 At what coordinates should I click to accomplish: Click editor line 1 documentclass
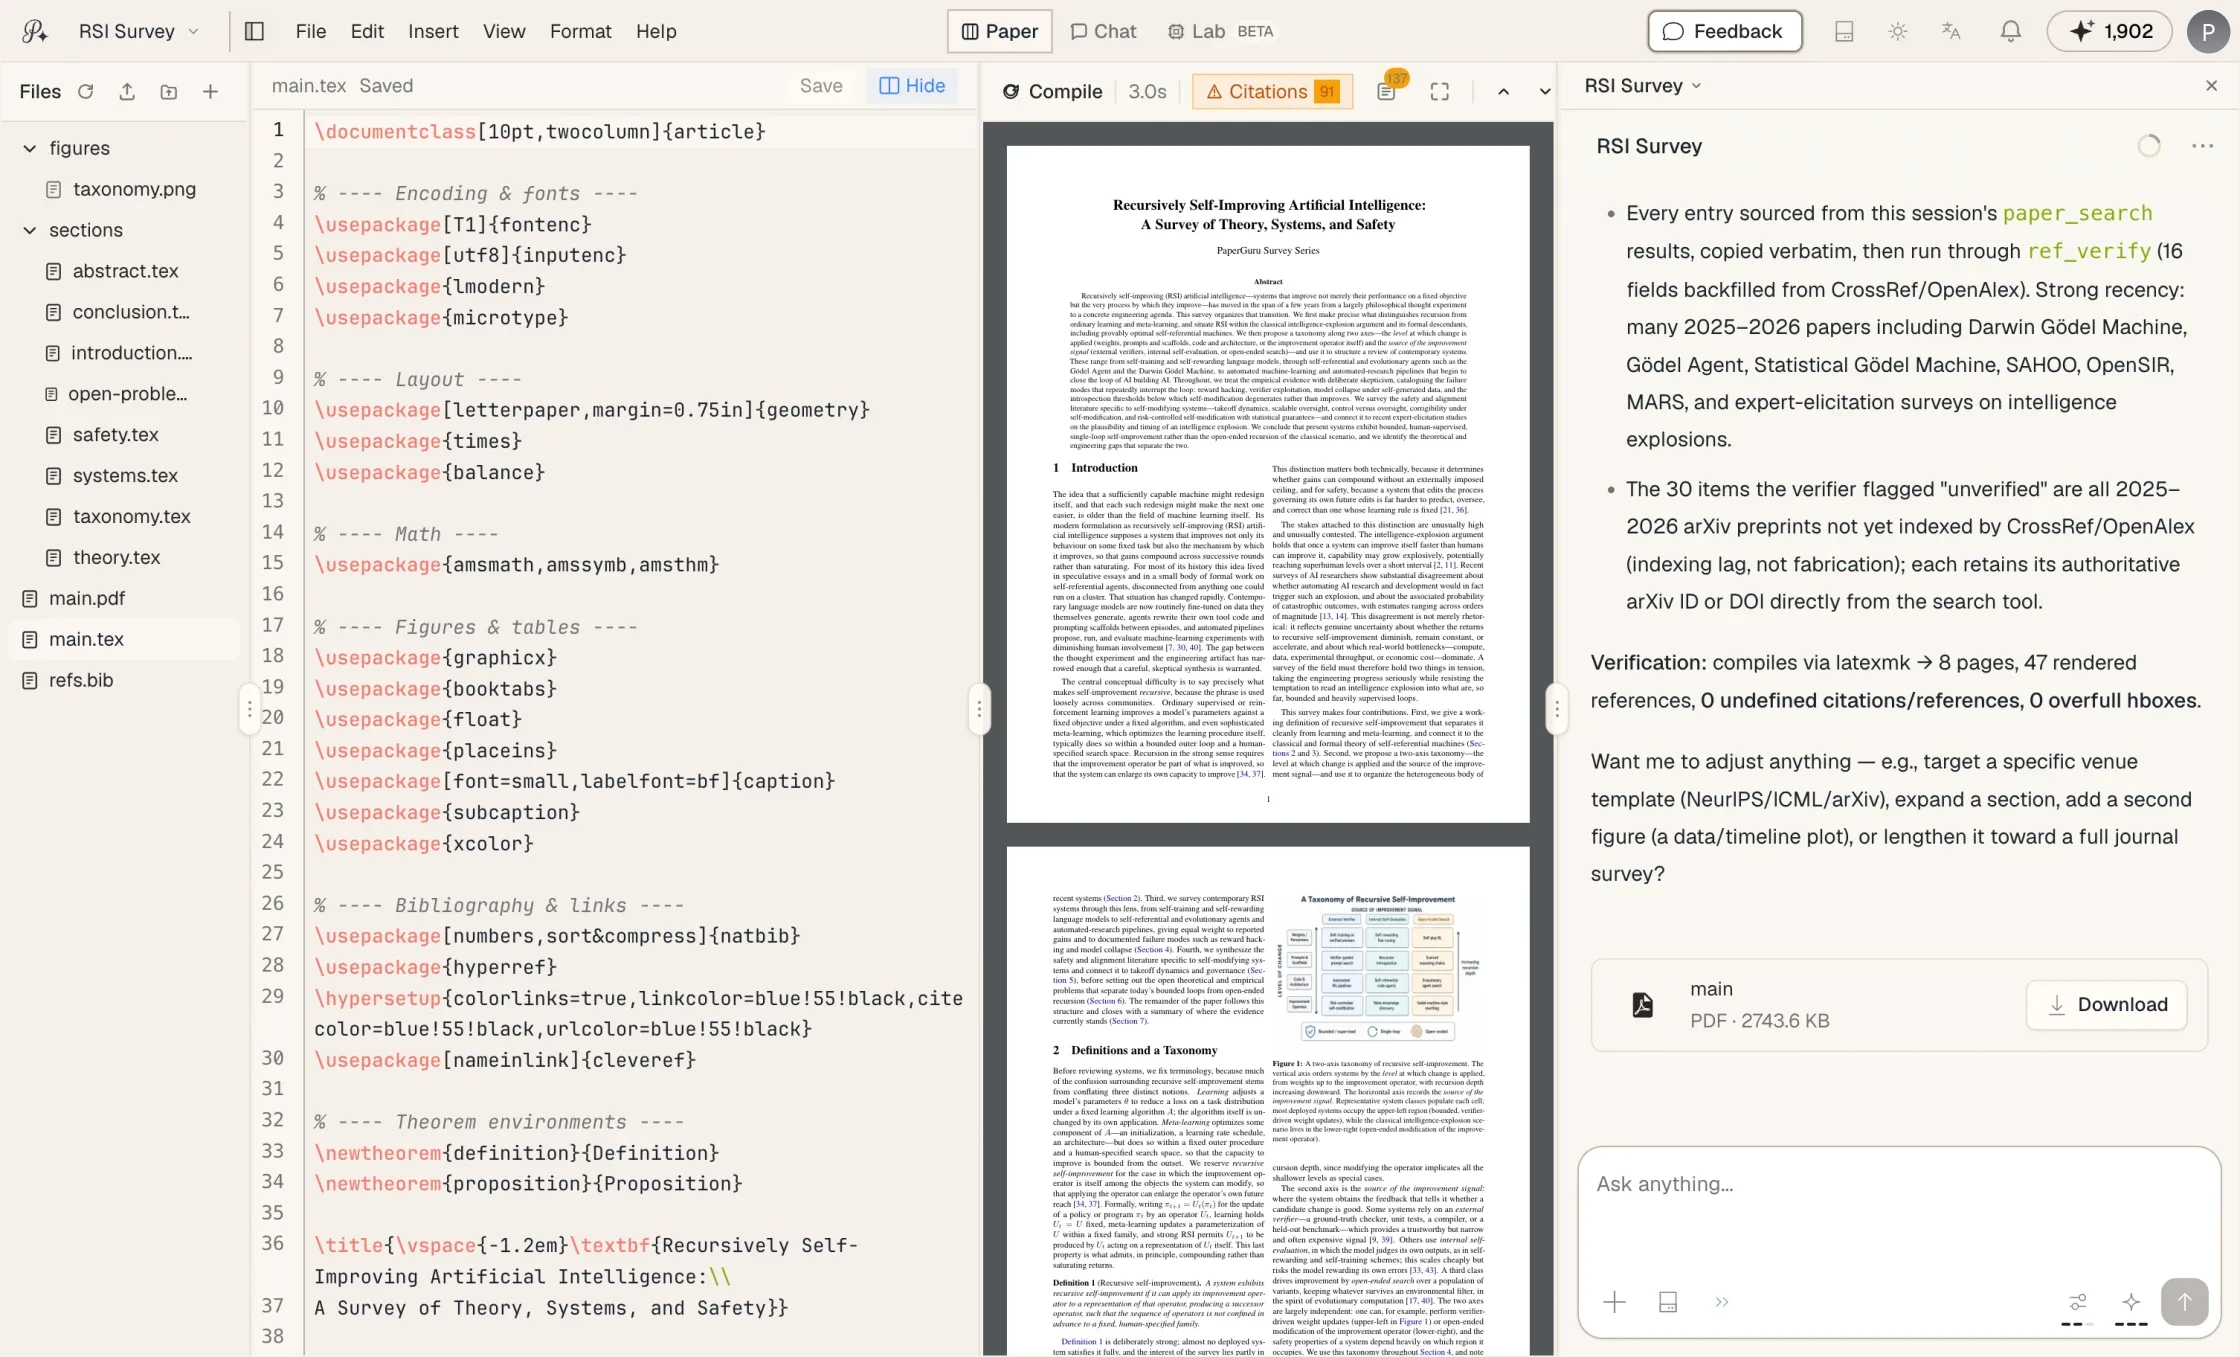[540, 131]
